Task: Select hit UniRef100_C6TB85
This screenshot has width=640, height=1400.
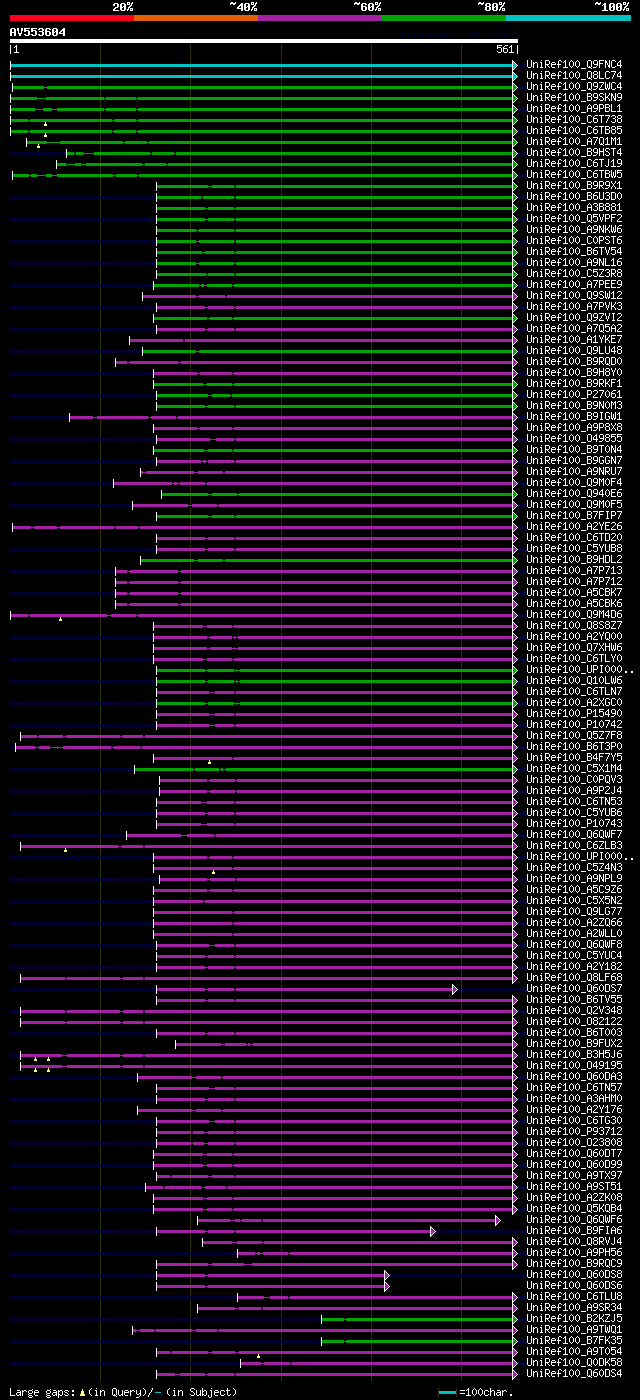Action: [574, 131]
